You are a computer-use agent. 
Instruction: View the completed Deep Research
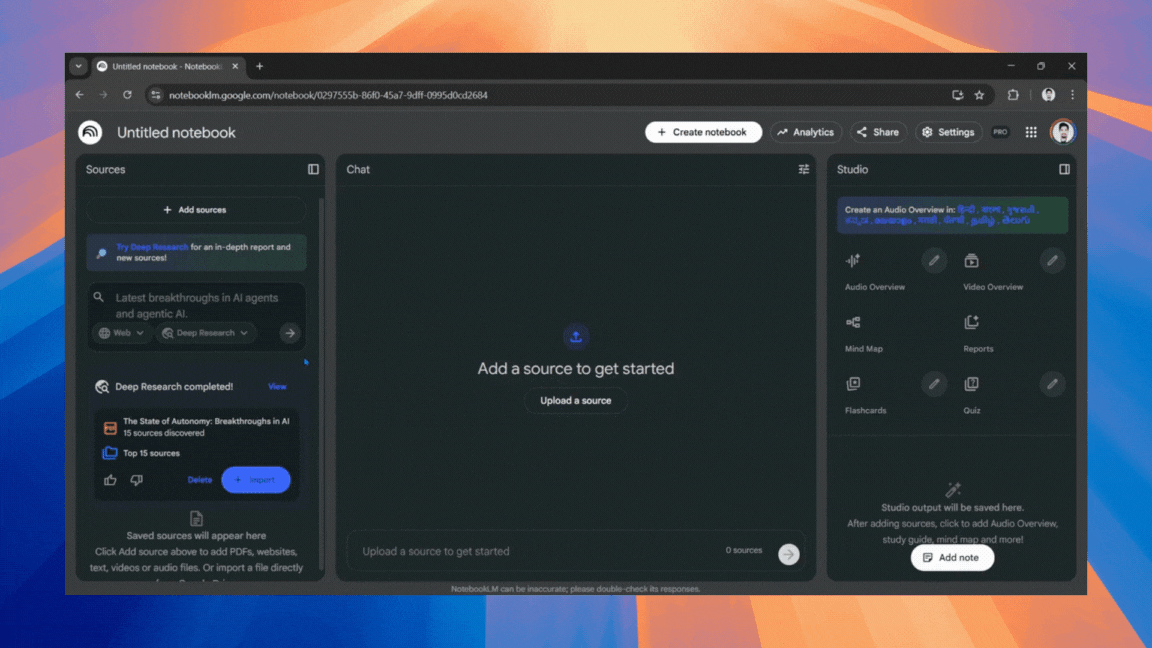pyautogui.click(x=277, y=386)
